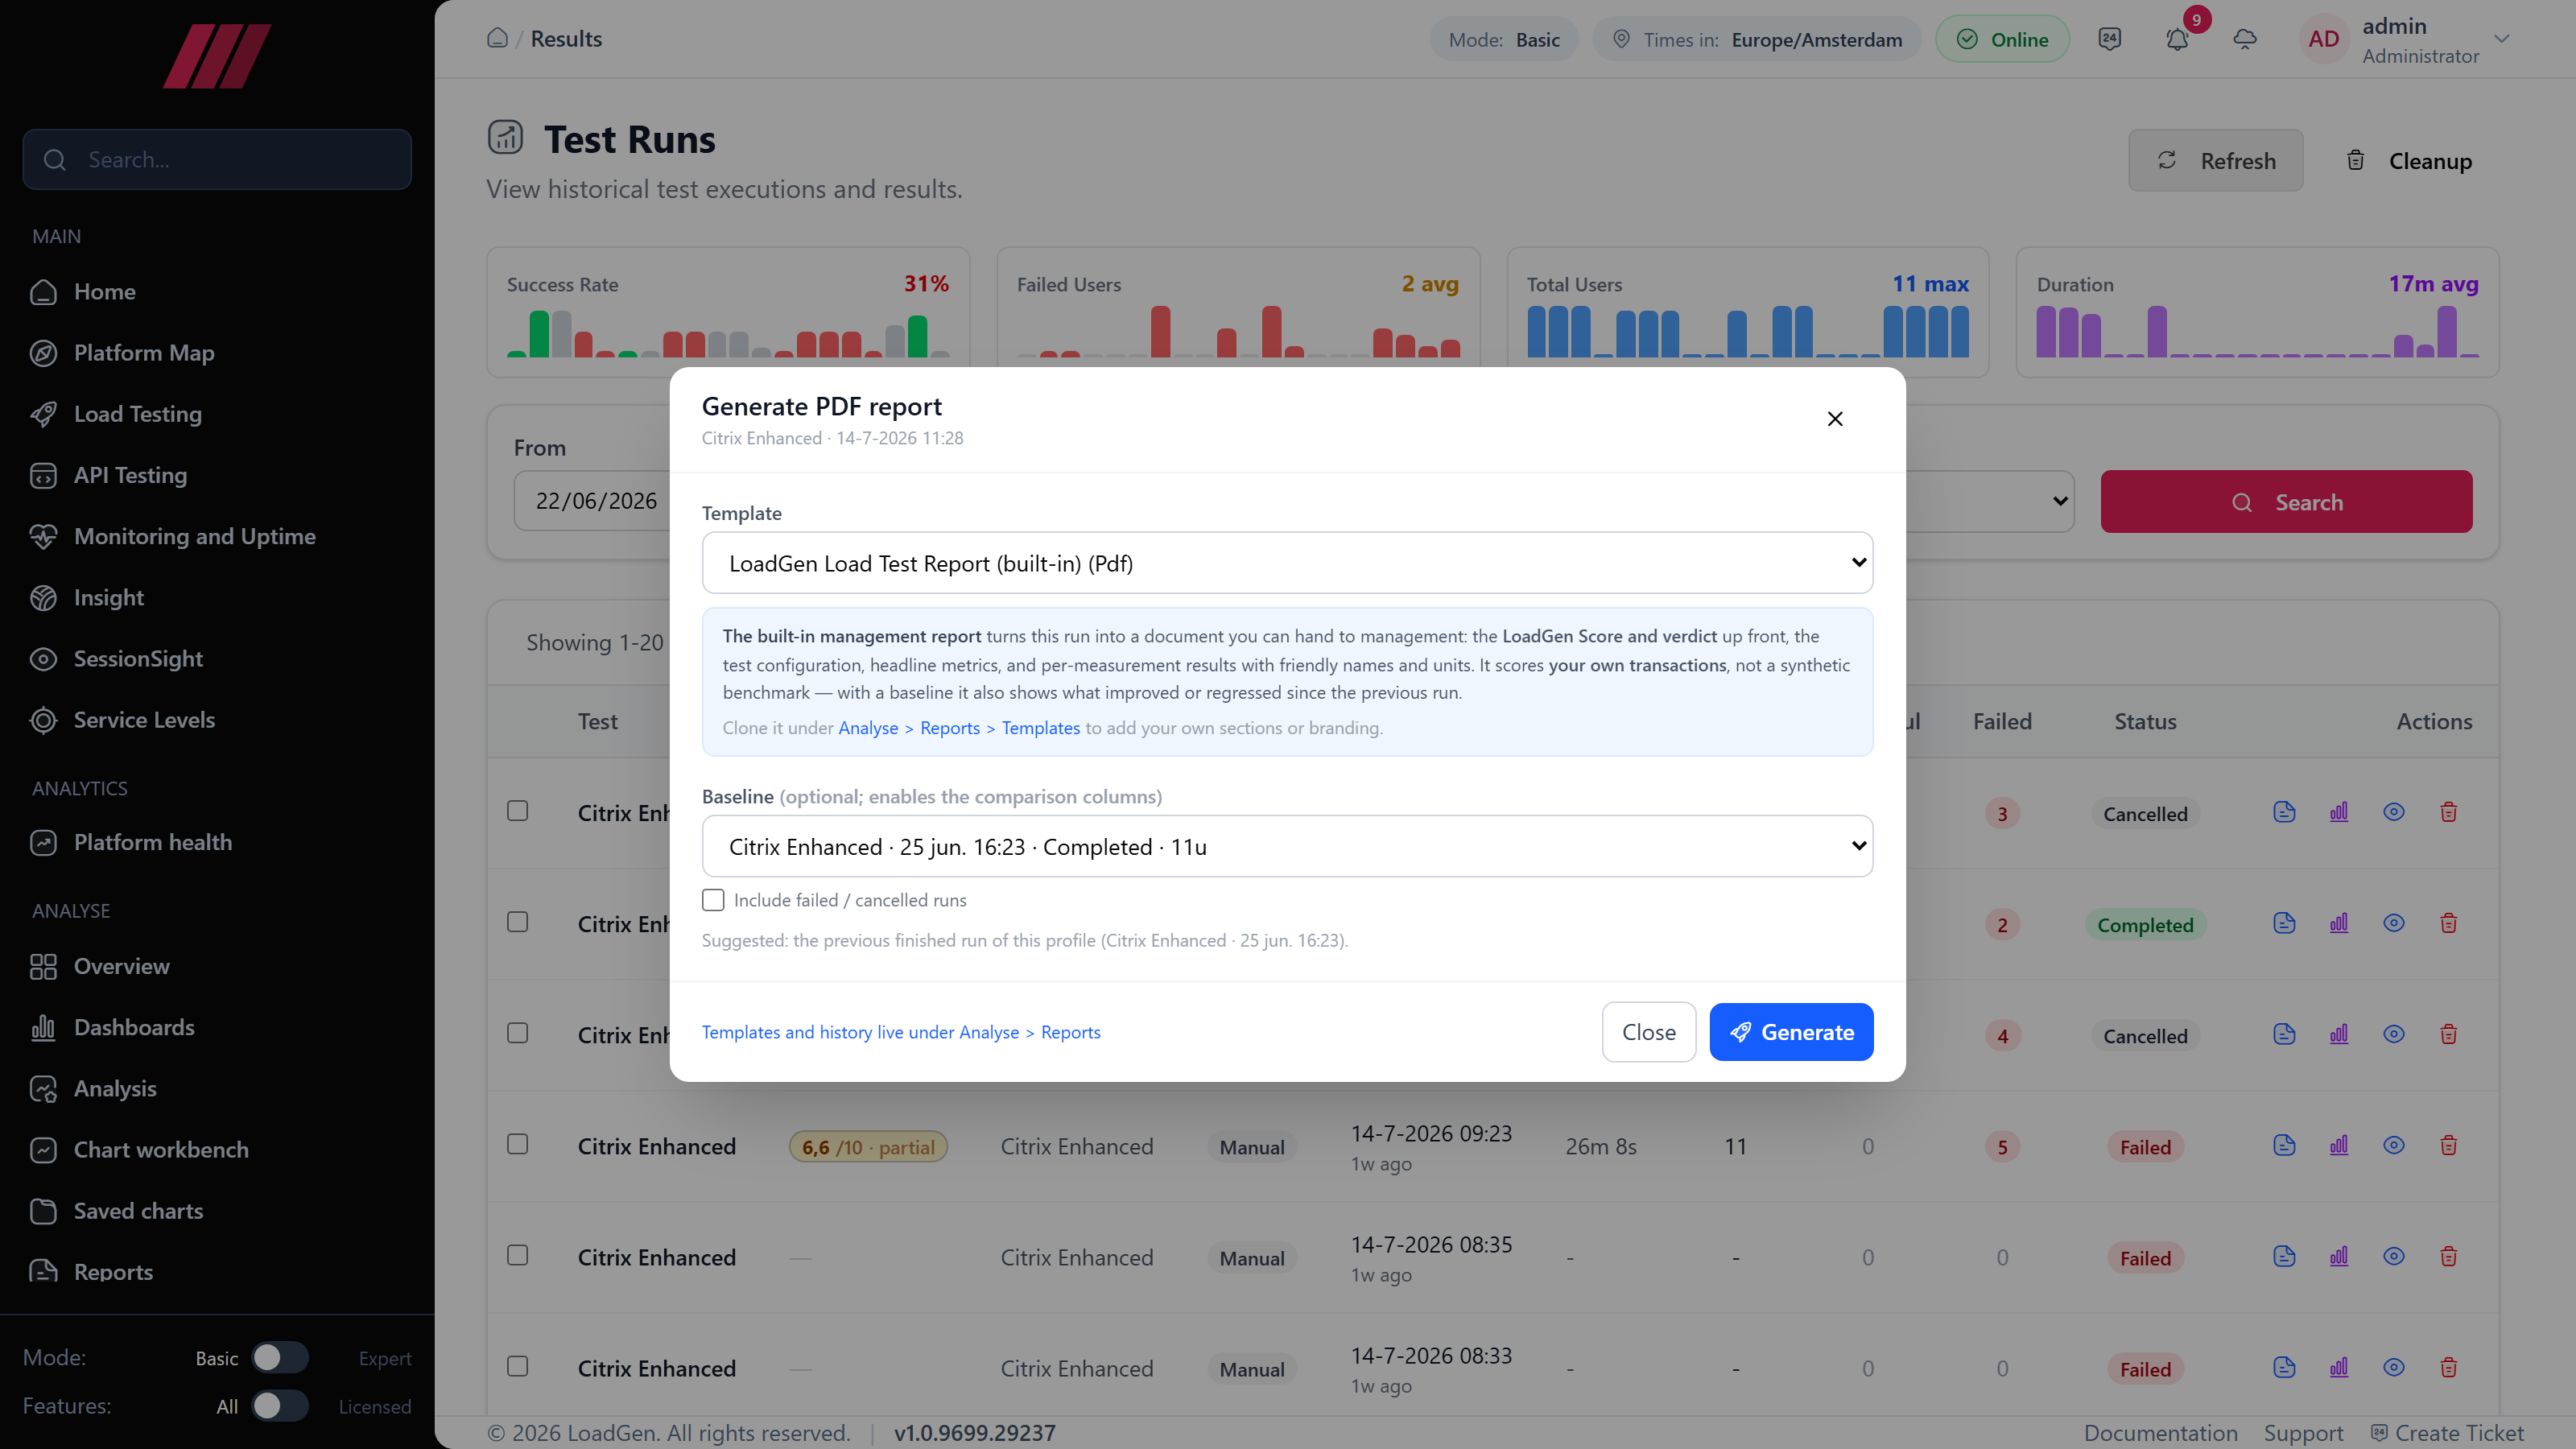Select checkbox of the Completed run row
The width and height of the screenshot is (2576, 1449).
(517, 922)
